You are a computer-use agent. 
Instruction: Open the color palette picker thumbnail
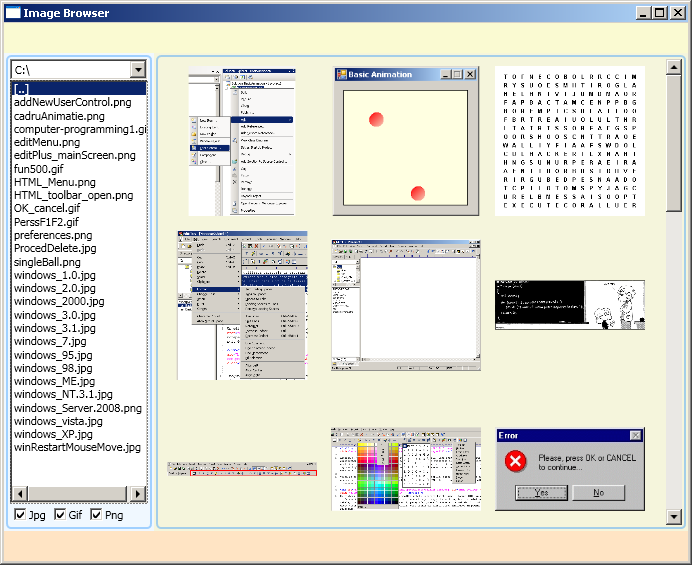[406, 468]
